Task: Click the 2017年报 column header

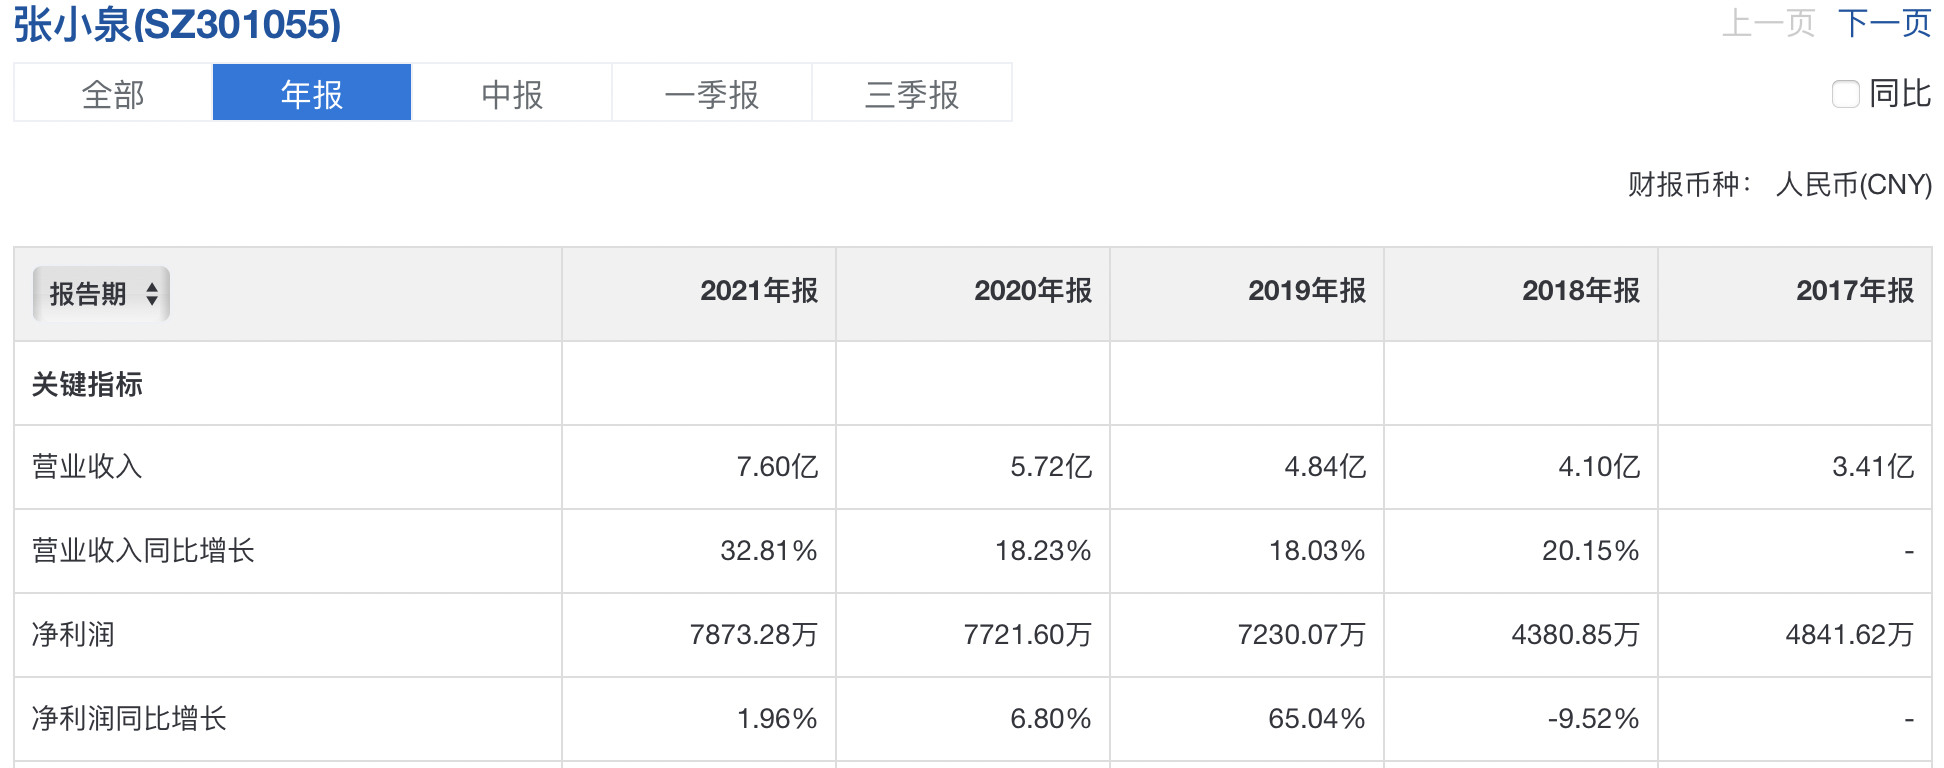Action: pyautogui.click(x=1855, y=291)
